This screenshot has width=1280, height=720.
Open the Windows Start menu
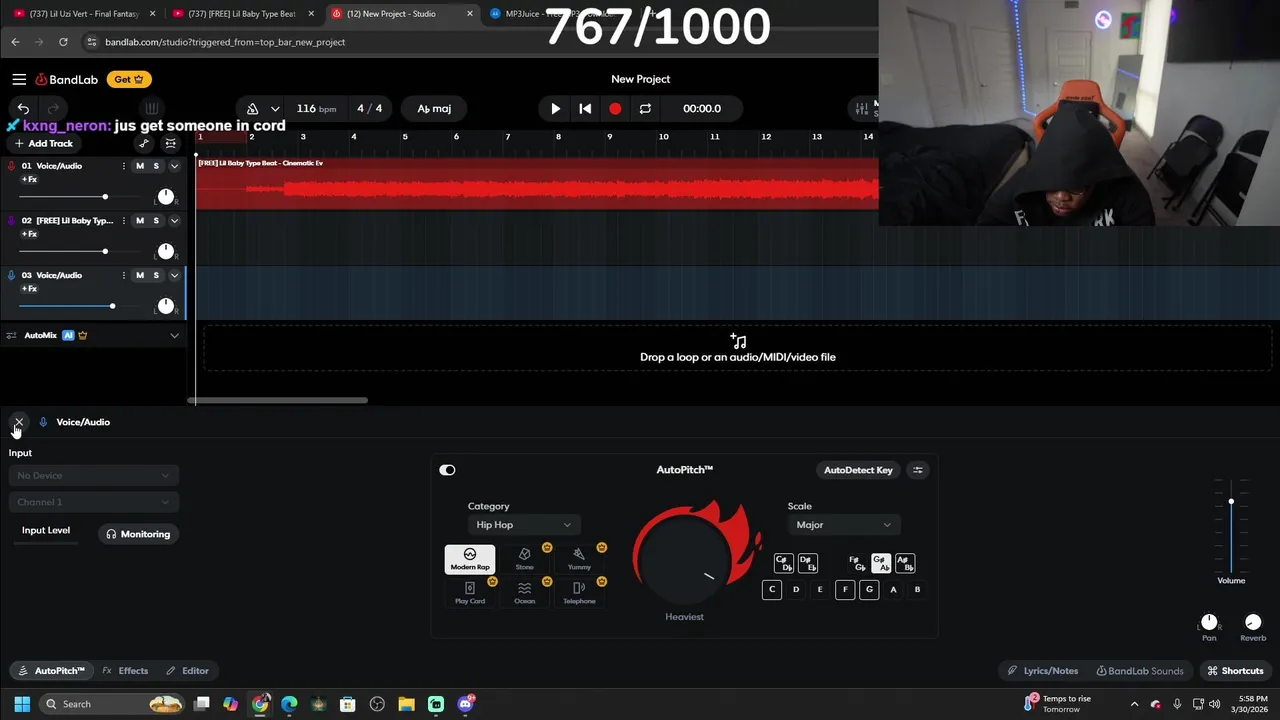(x=22, y=704)
